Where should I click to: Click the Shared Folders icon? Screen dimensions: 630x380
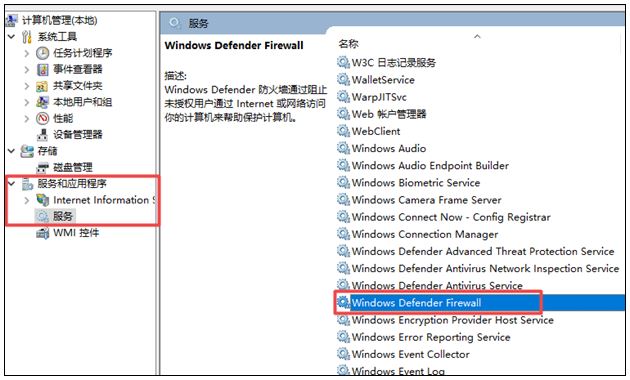(42, 86)
